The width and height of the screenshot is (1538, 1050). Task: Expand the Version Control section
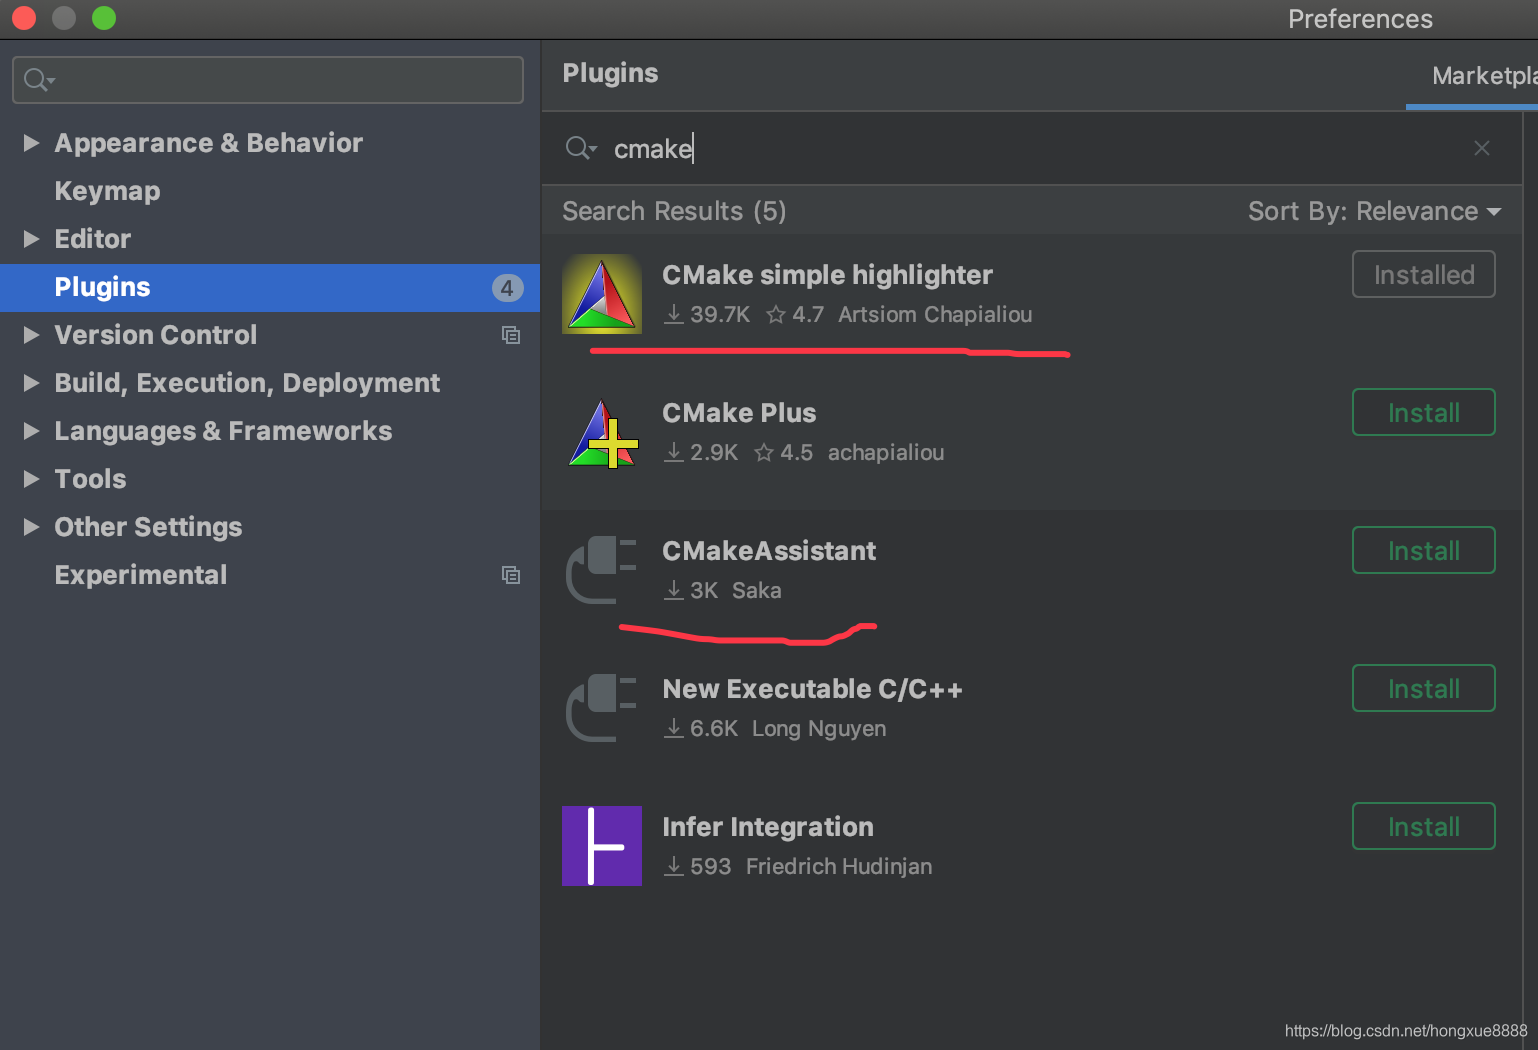point(31,335)
